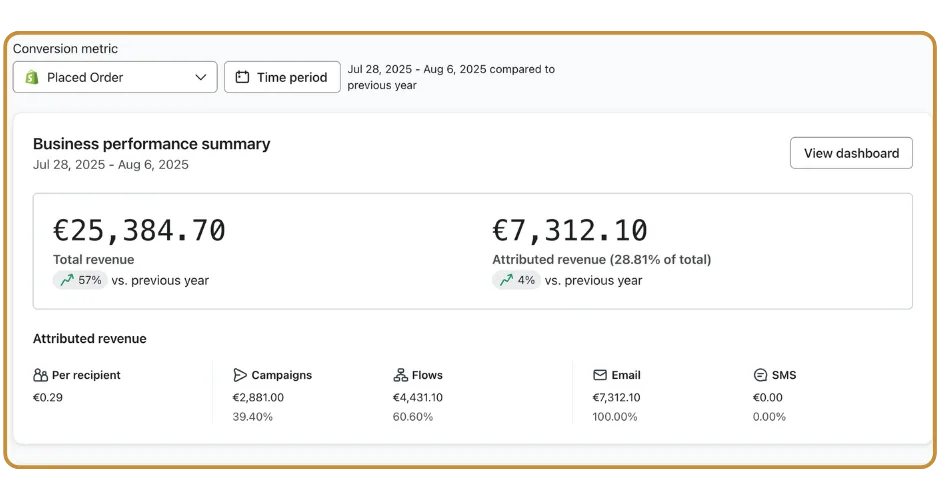The image size is (940, 500).
Task: Open the Placed Order conversion metric dropdown
Action: [115, 77]
